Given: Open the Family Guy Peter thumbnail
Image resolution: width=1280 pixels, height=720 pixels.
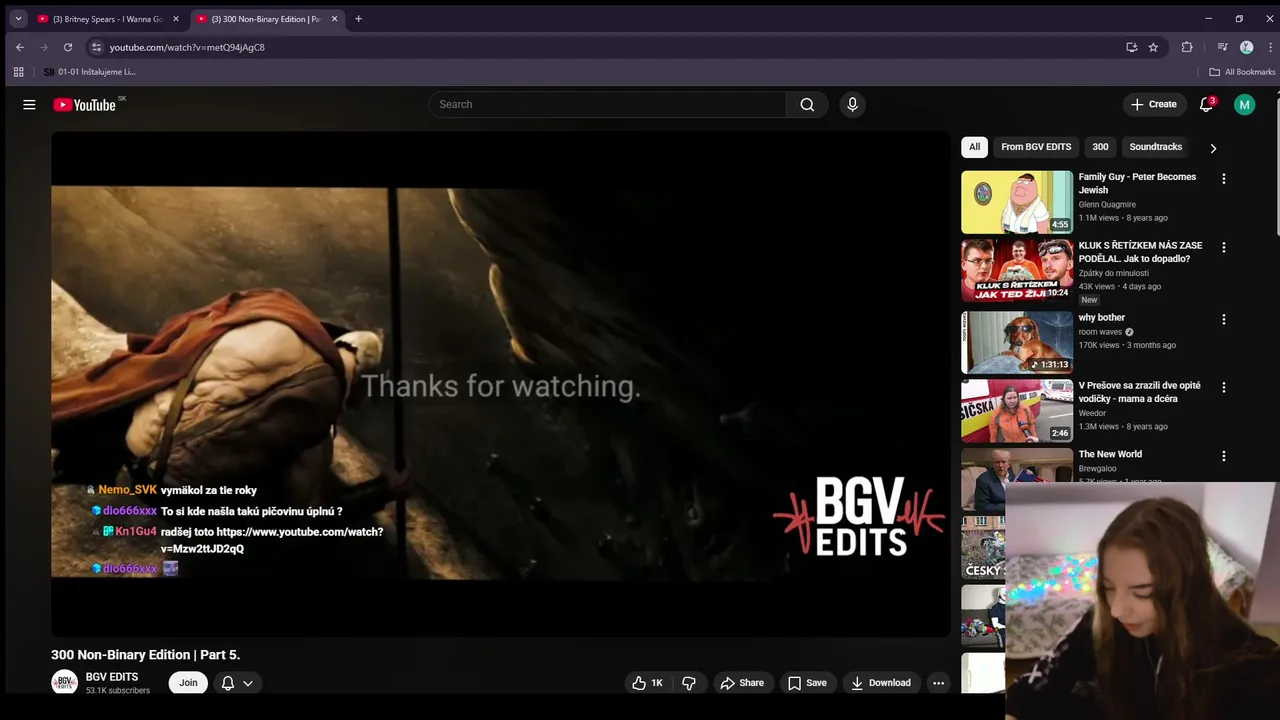Looking at the screenshot, I should pyautogui.click(x=1017, y=202).
